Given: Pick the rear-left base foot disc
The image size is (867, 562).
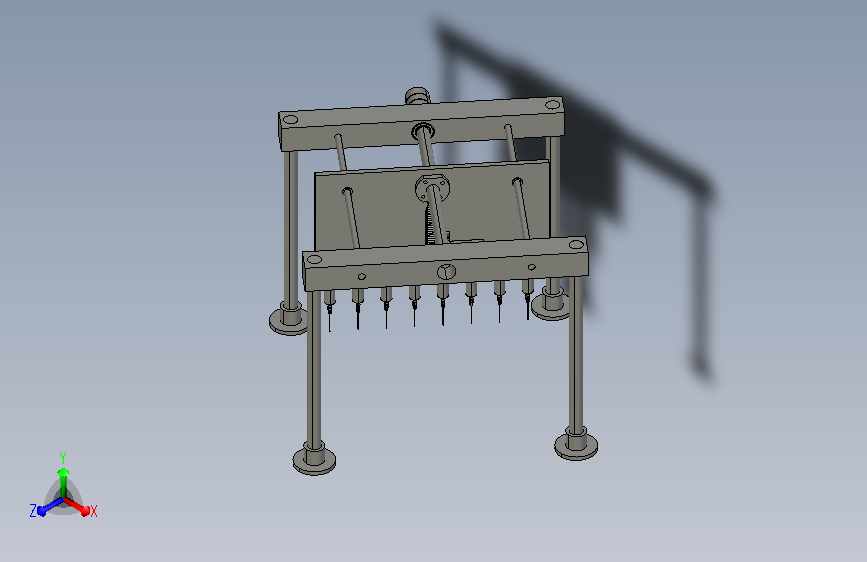Looking at the screenshot, I should (288, 320).
